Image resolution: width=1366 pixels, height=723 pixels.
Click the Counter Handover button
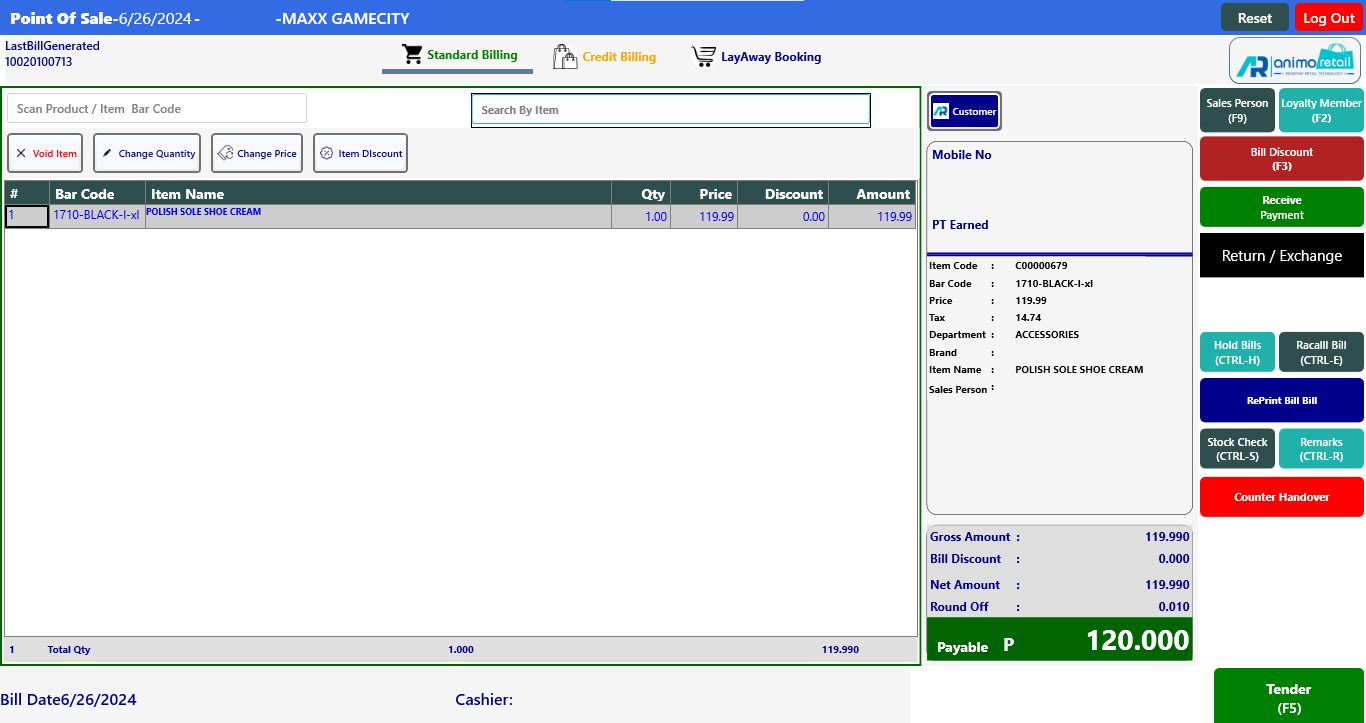tap(1281, 497)
